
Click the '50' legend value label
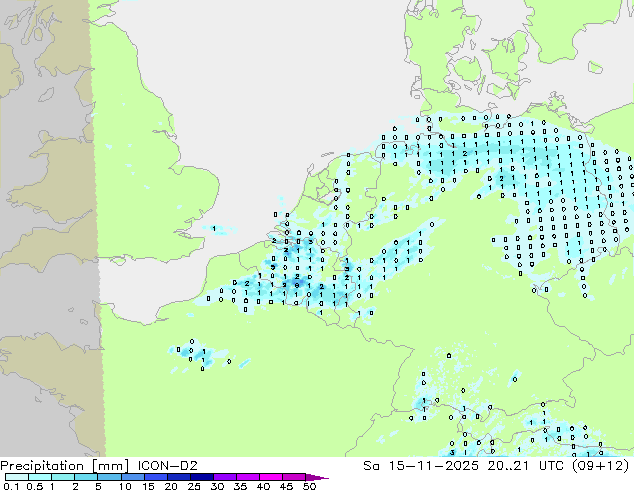309,486
